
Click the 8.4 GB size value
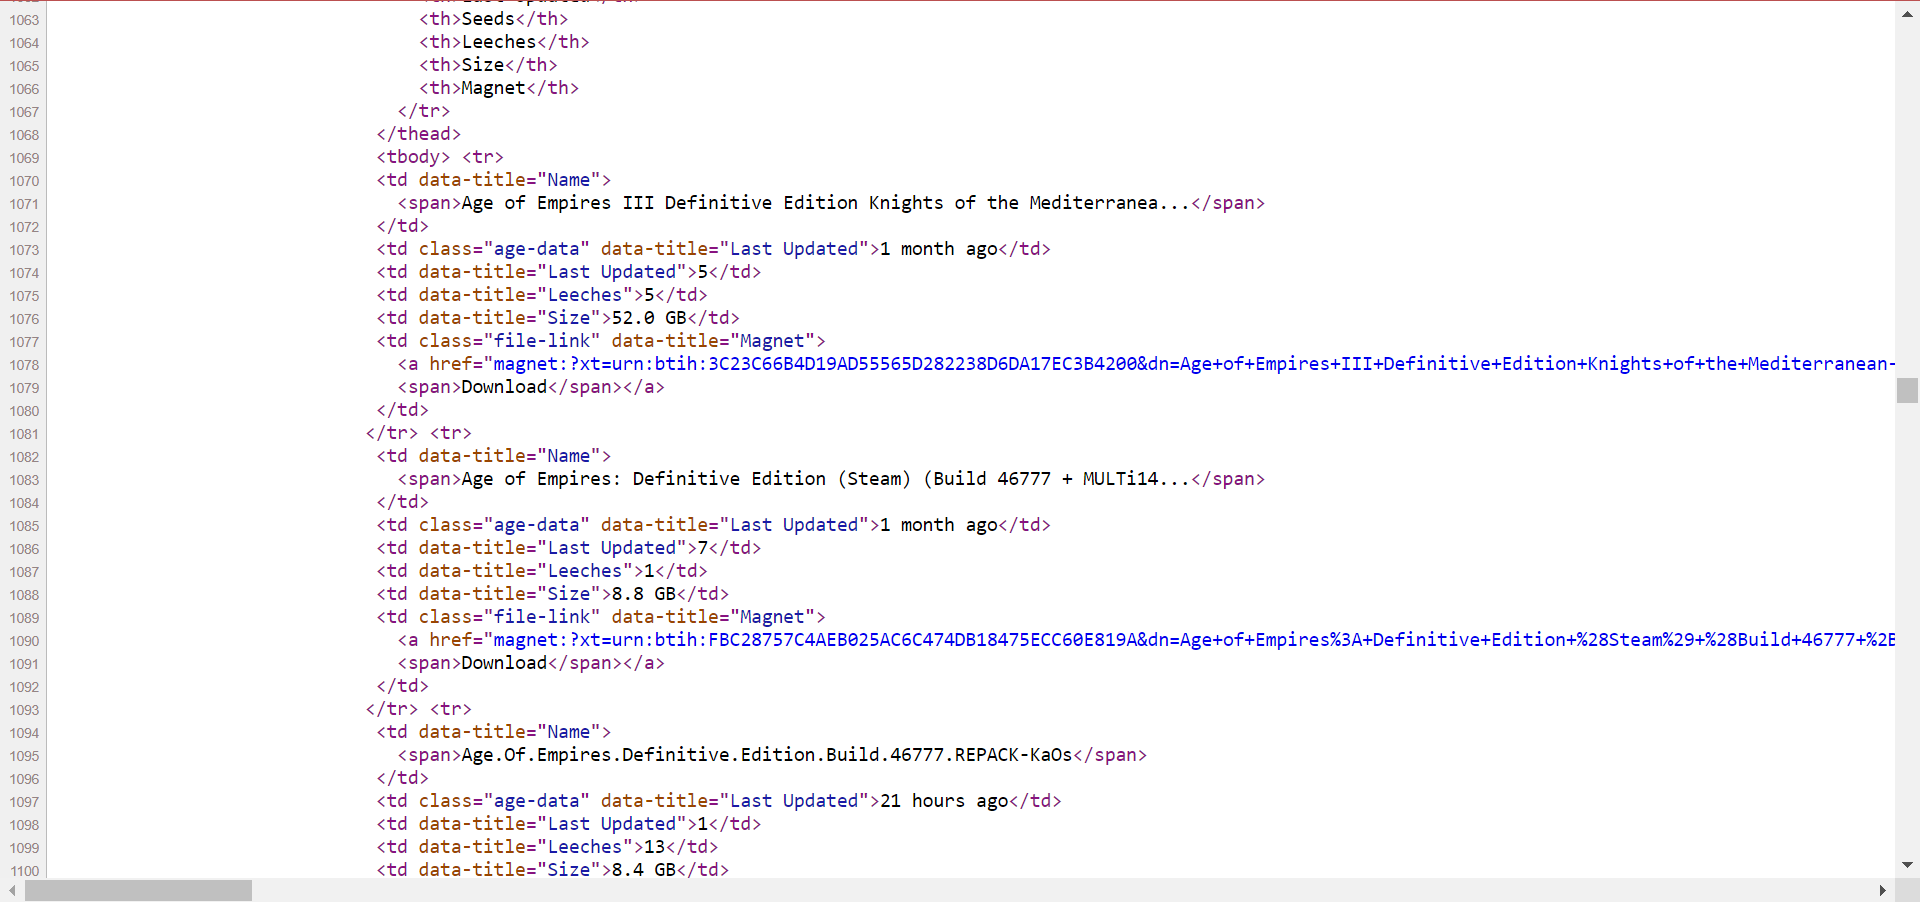pos(644,870)
